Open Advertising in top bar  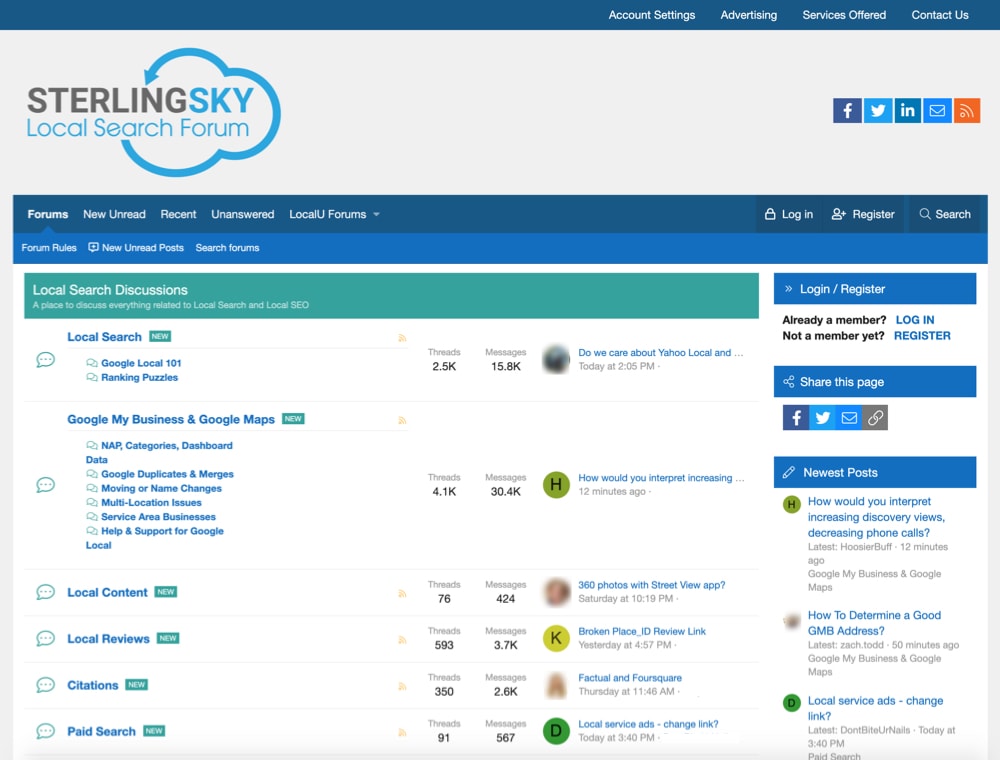[749, 15]
